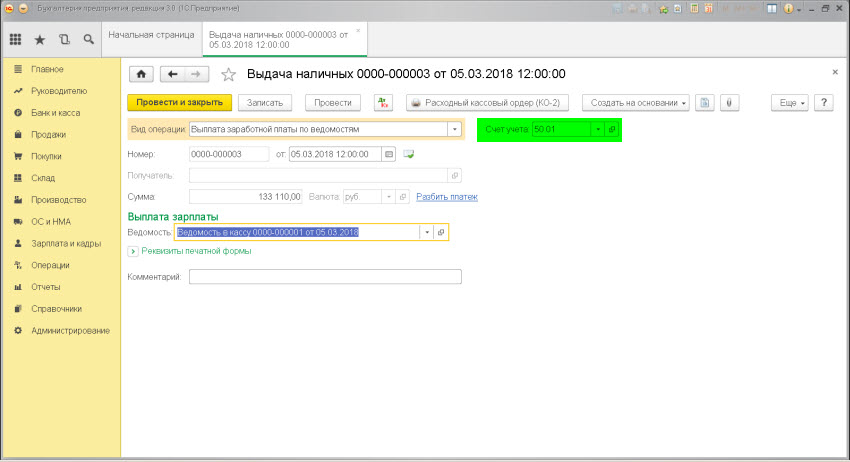Add document to favorites with star icon
Viewport: 850px width, 462px height.
(x=228, y=74)
